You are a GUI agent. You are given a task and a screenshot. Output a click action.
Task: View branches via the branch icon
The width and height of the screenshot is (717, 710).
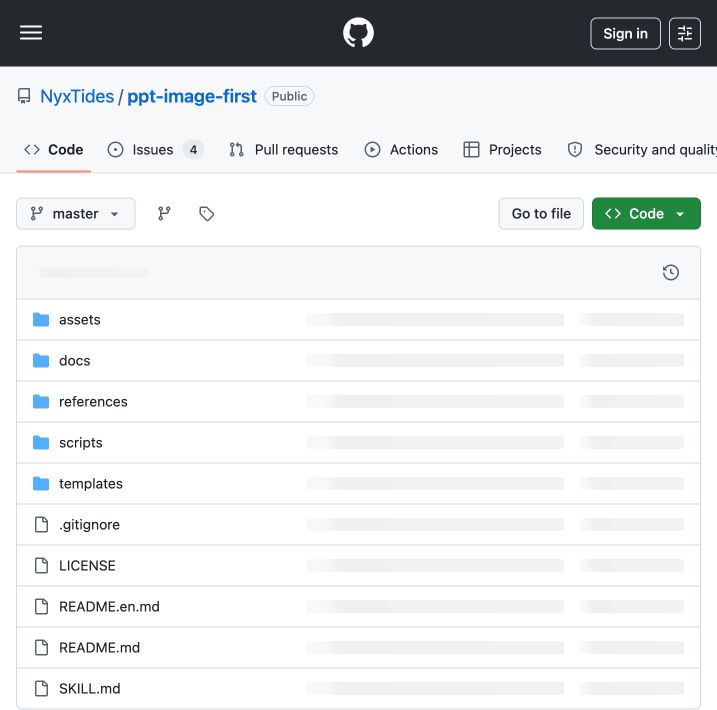164,214
